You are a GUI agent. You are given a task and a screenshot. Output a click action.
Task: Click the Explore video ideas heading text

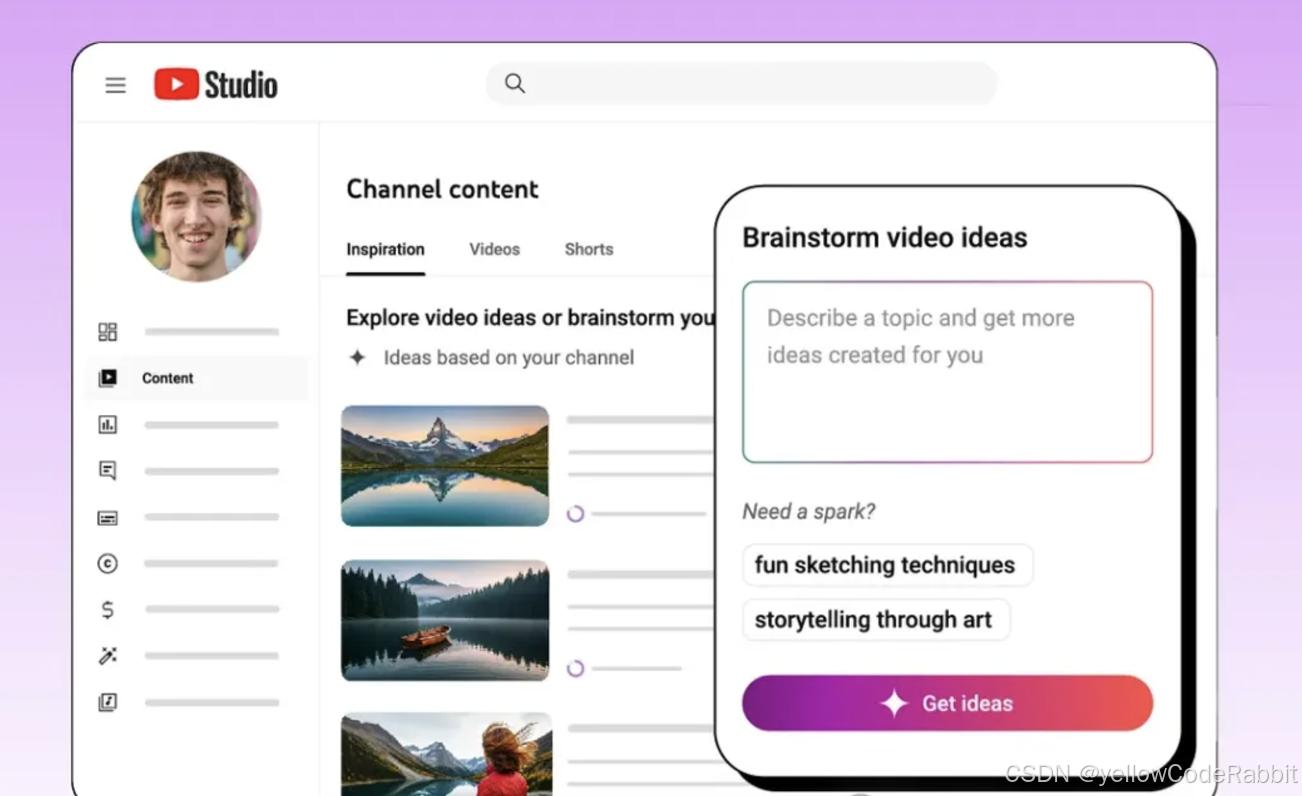pyautogui.click(x=530, y=318)
